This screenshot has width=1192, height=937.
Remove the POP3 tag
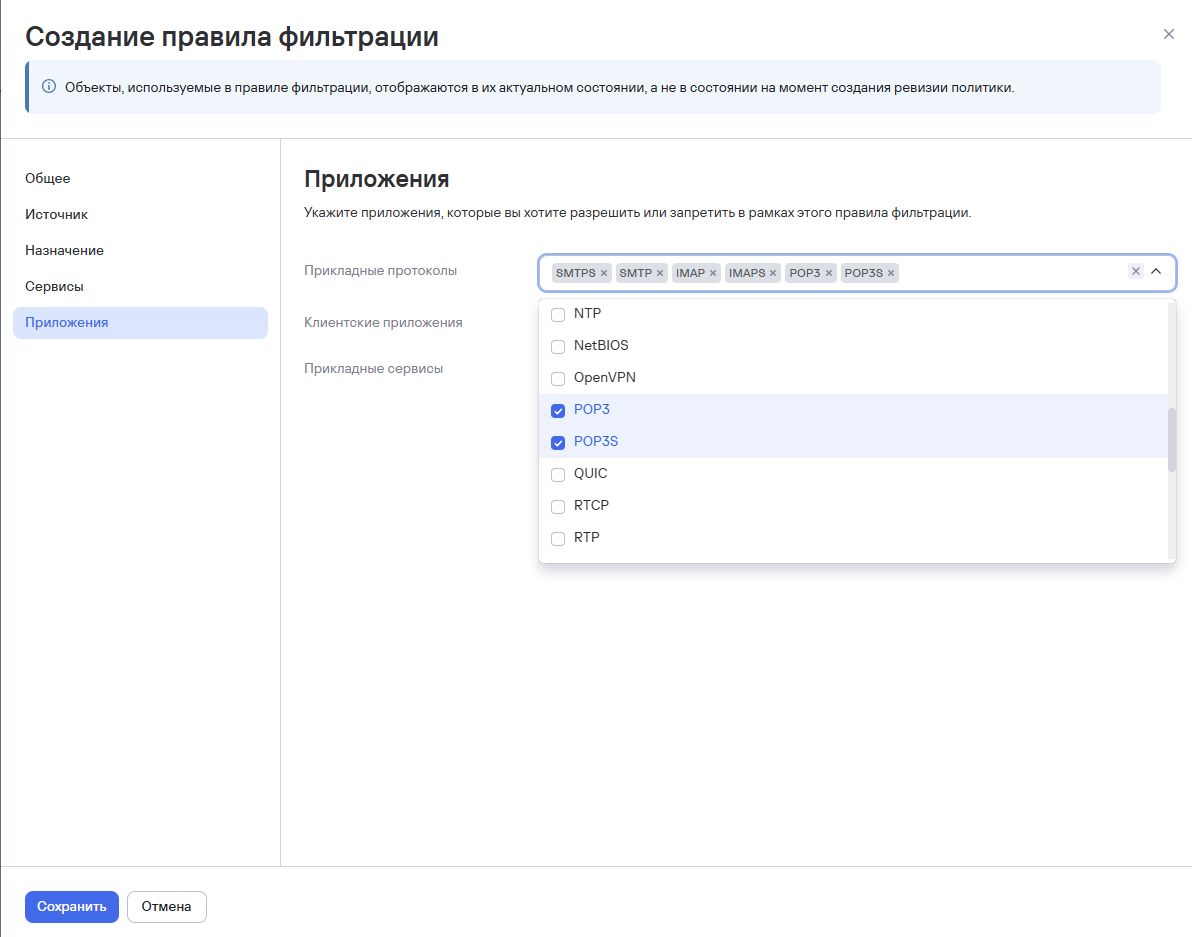[x=829, y=273]
